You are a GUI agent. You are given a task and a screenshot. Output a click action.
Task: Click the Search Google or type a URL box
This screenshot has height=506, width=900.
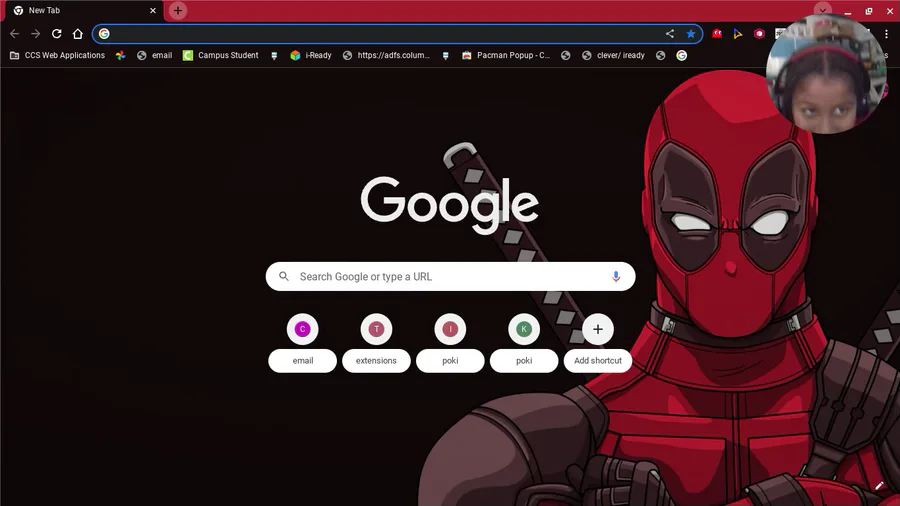[x=451, y=277]
